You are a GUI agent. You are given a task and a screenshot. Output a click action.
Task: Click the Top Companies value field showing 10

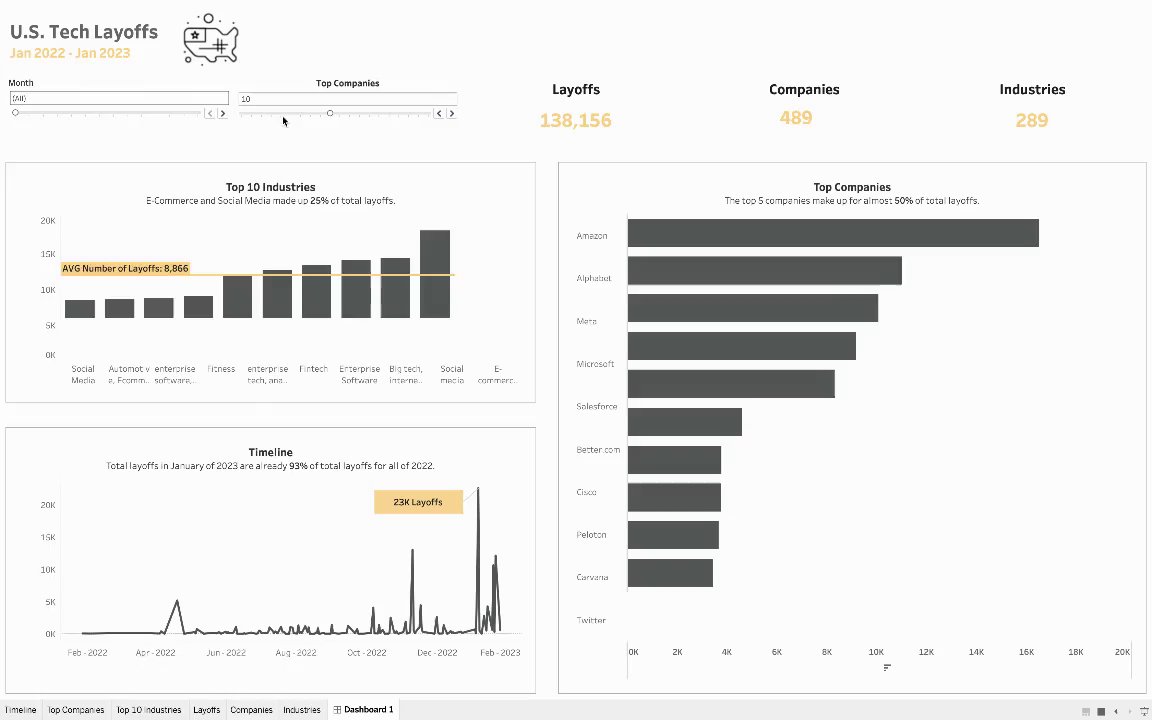pyautogui.click(x=348, y=98)
